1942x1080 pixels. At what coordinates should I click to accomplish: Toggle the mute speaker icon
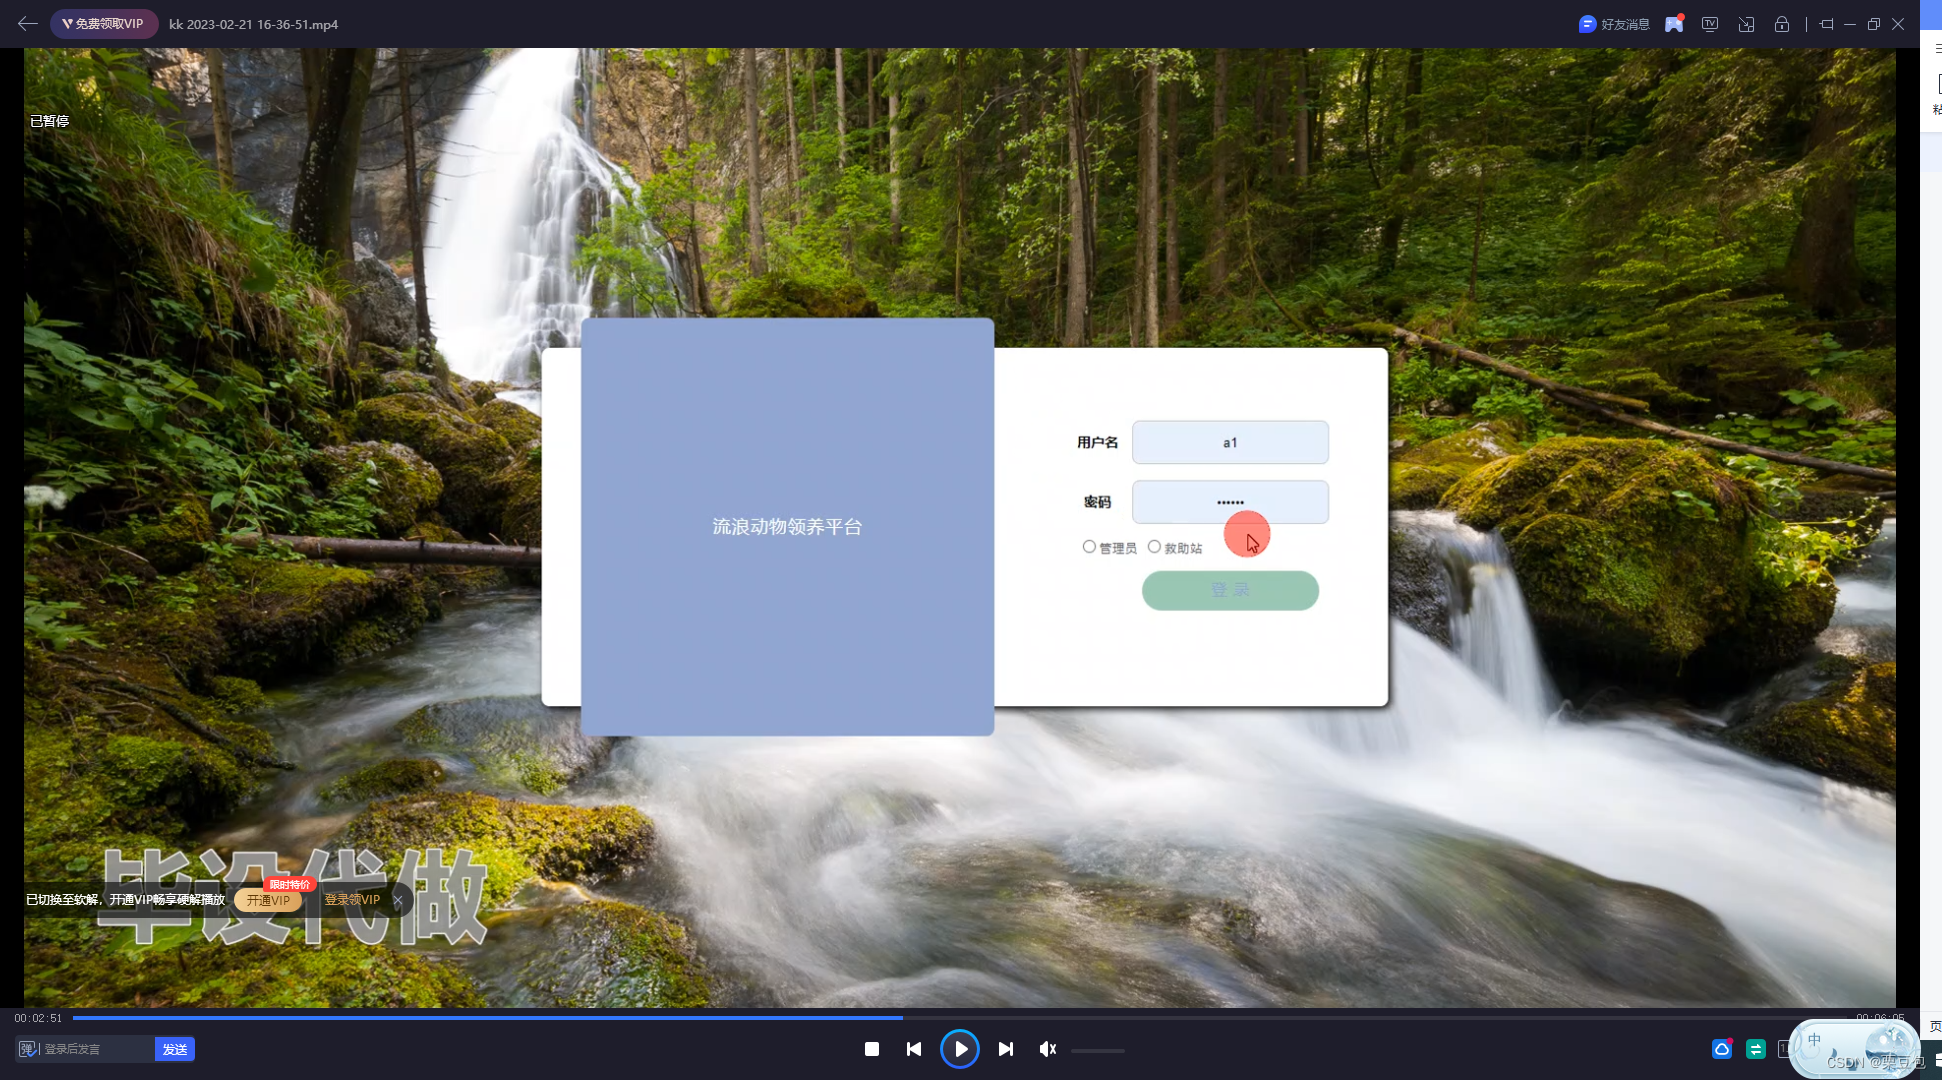tap(1047, 1049)
